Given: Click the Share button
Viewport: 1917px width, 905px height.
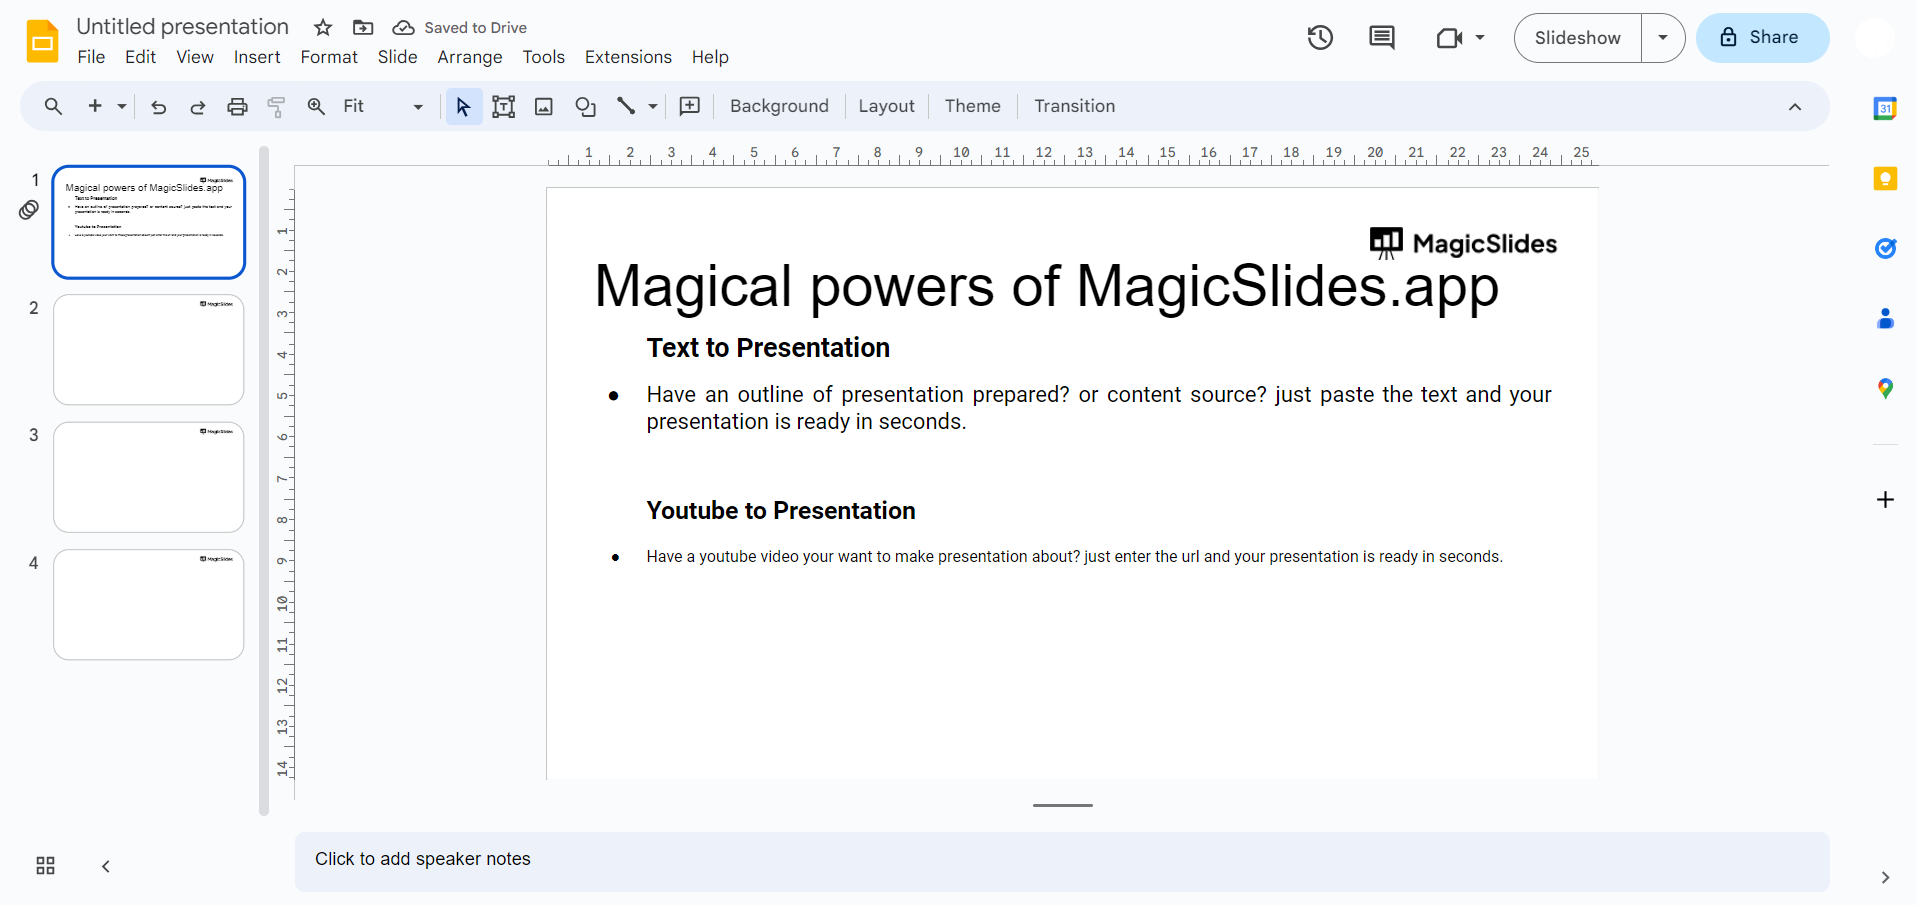Looking at the screenshot, I should [x=1762, y=38].
